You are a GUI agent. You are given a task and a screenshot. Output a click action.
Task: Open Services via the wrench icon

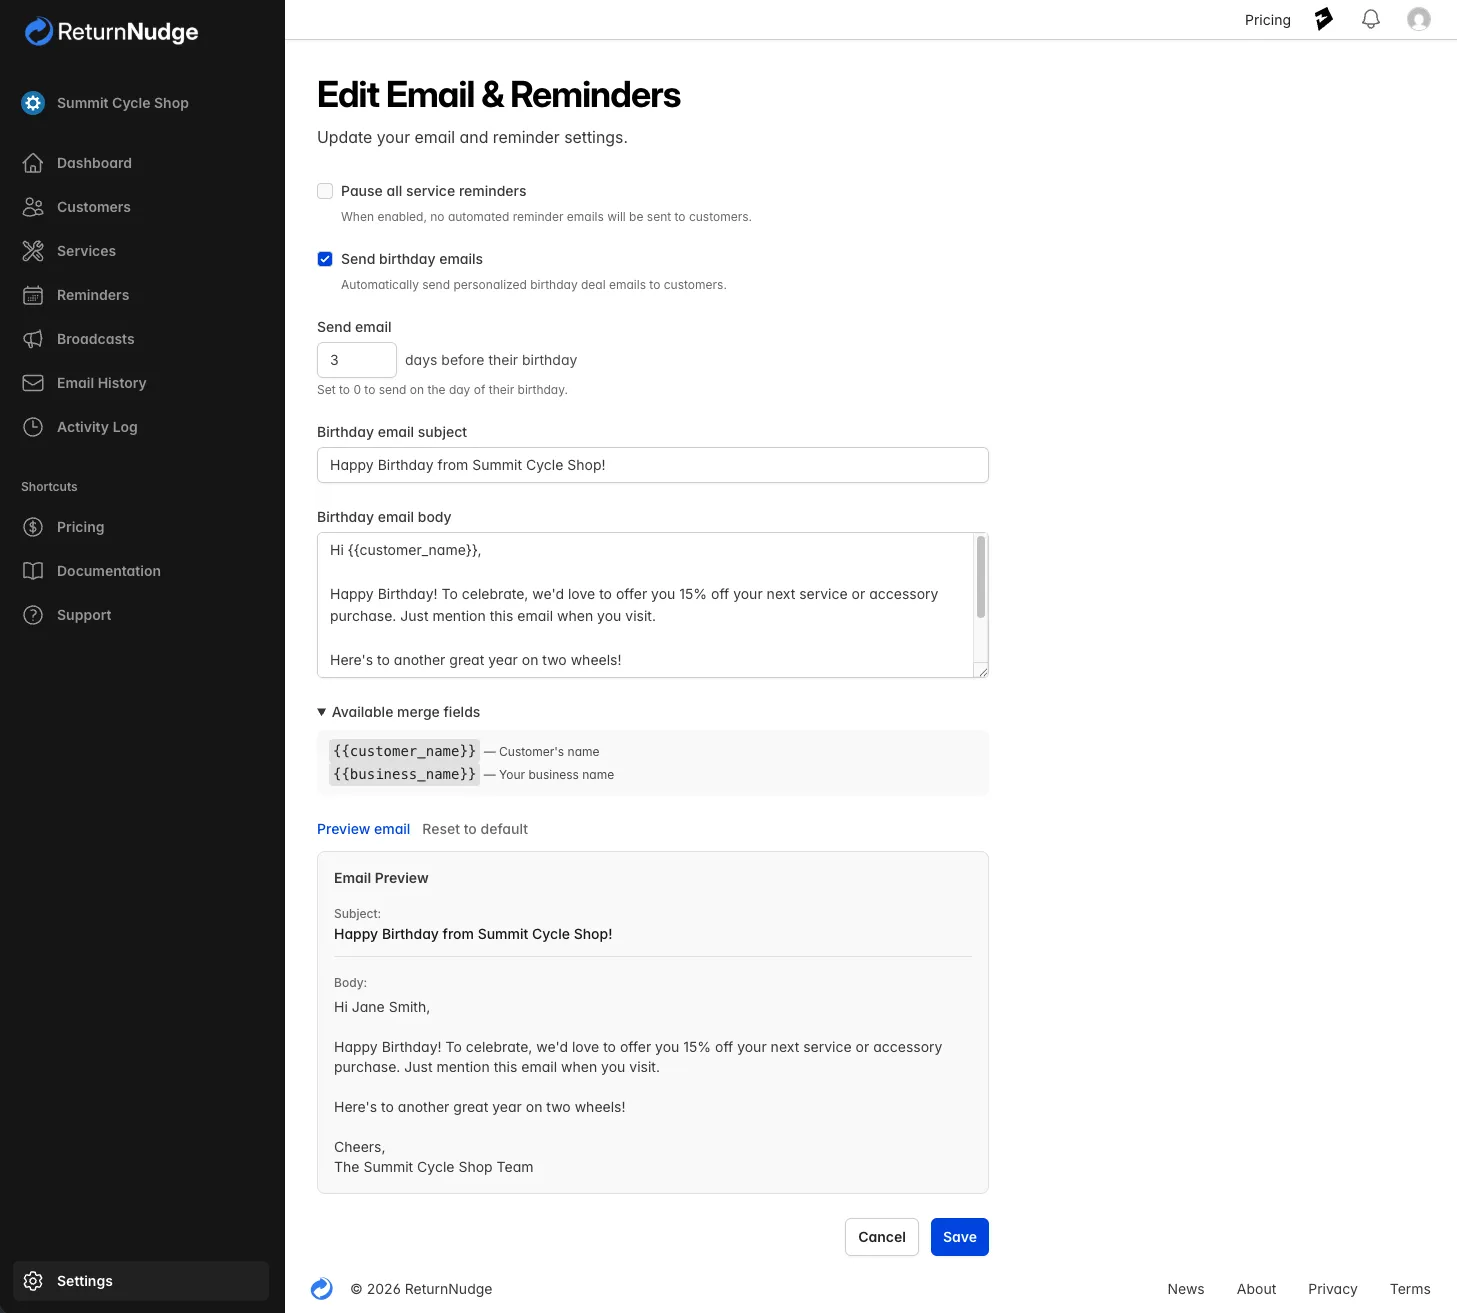33,251
